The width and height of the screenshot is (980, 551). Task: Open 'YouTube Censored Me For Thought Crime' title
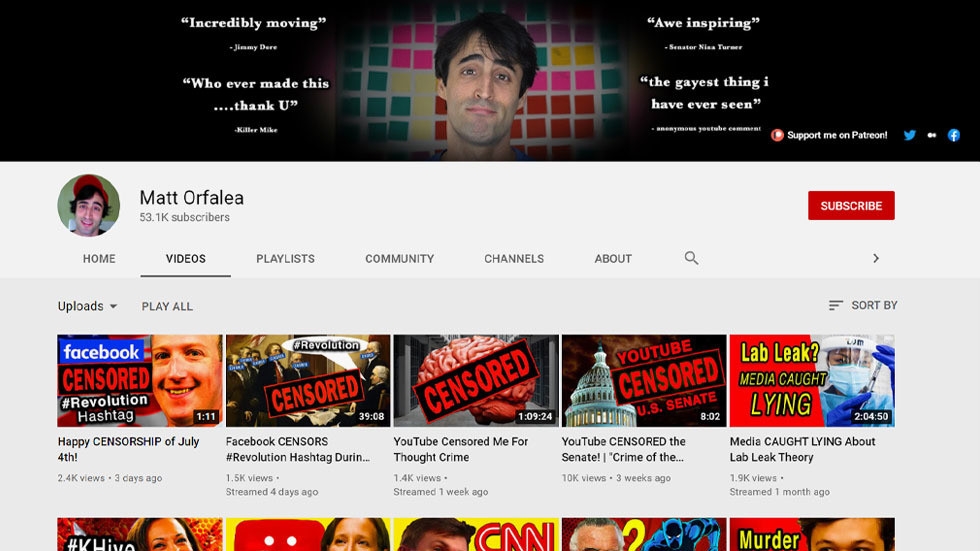(461, 449)
